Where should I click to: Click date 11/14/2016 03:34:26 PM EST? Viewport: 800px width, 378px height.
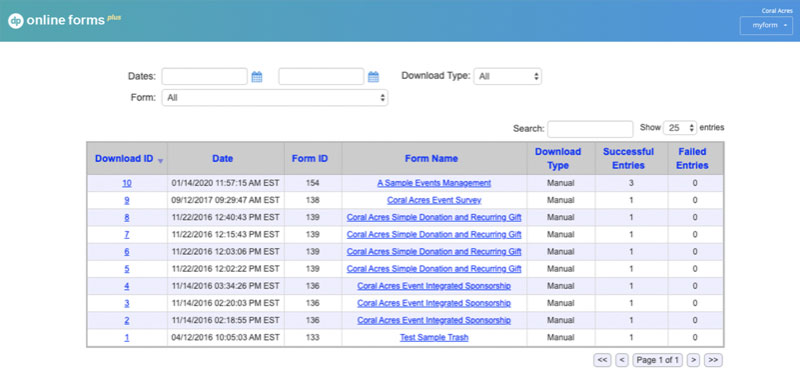point(226,286)
